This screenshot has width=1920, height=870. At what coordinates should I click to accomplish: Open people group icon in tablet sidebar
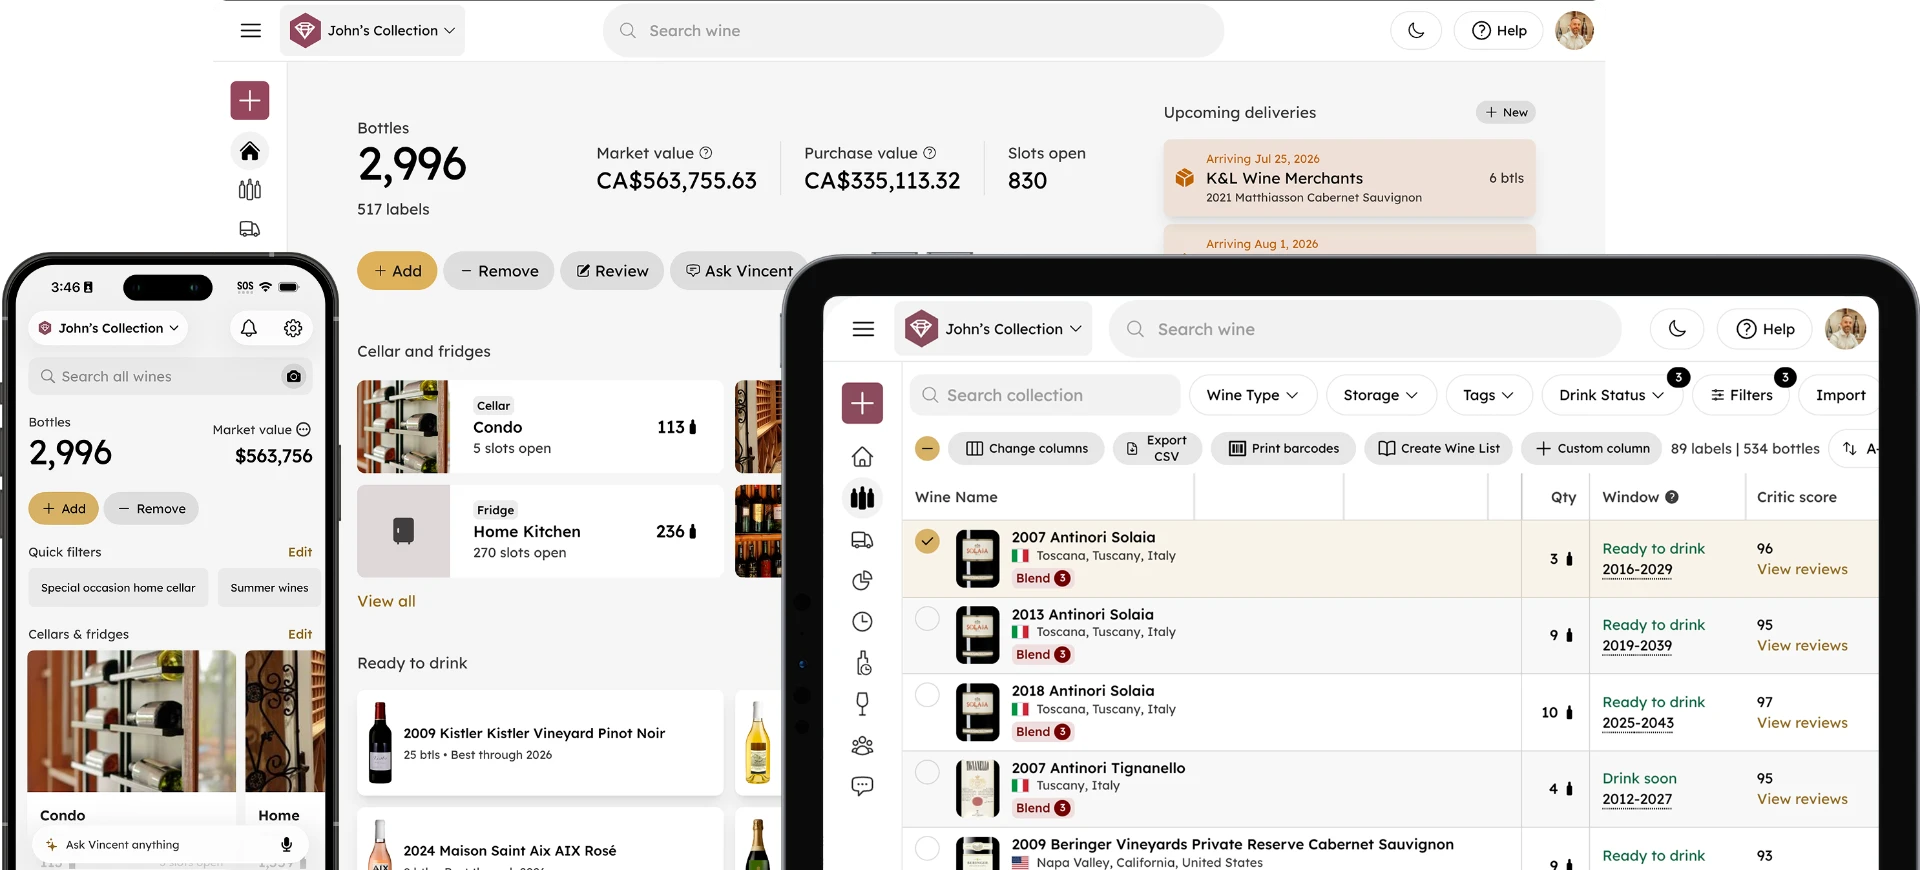pyautogui.click(x=862, y=746)
